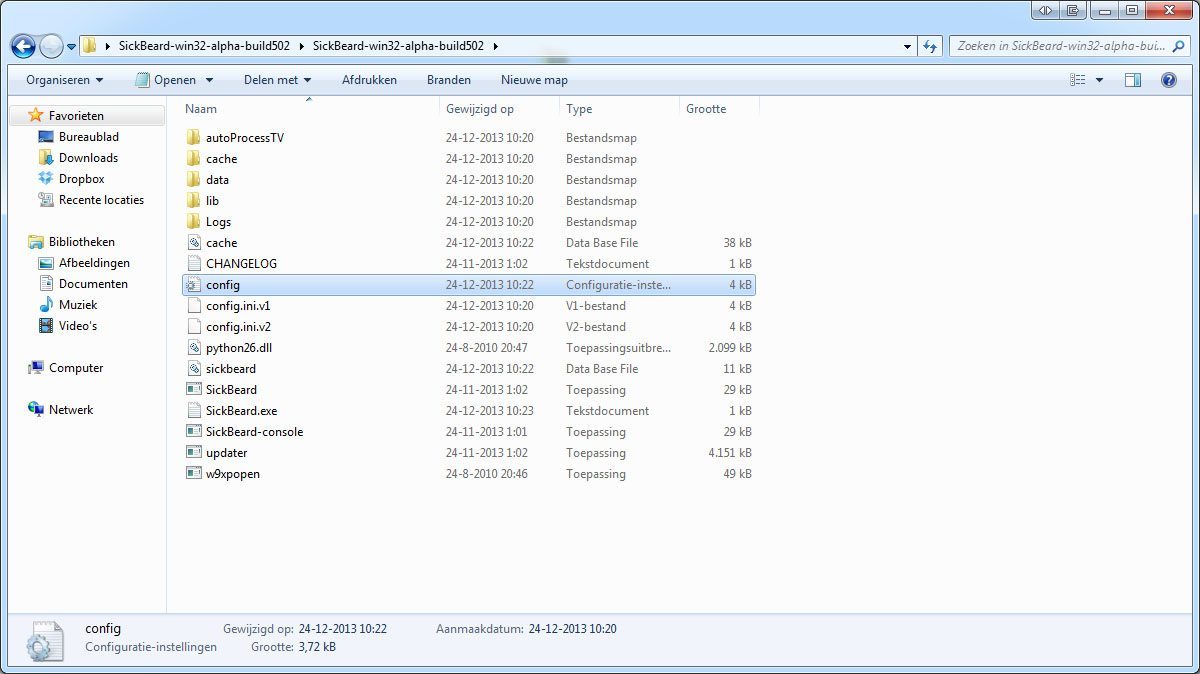The image size is (1200, 674).
Task: Select the sickbeard Data Base File icon
Action: pos(194,369)
